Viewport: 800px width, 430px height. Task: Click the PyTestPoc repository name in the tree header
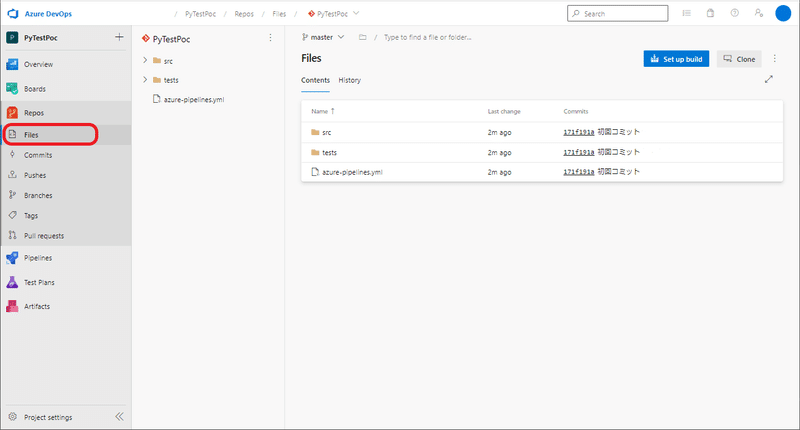click(x=171, y=39)
